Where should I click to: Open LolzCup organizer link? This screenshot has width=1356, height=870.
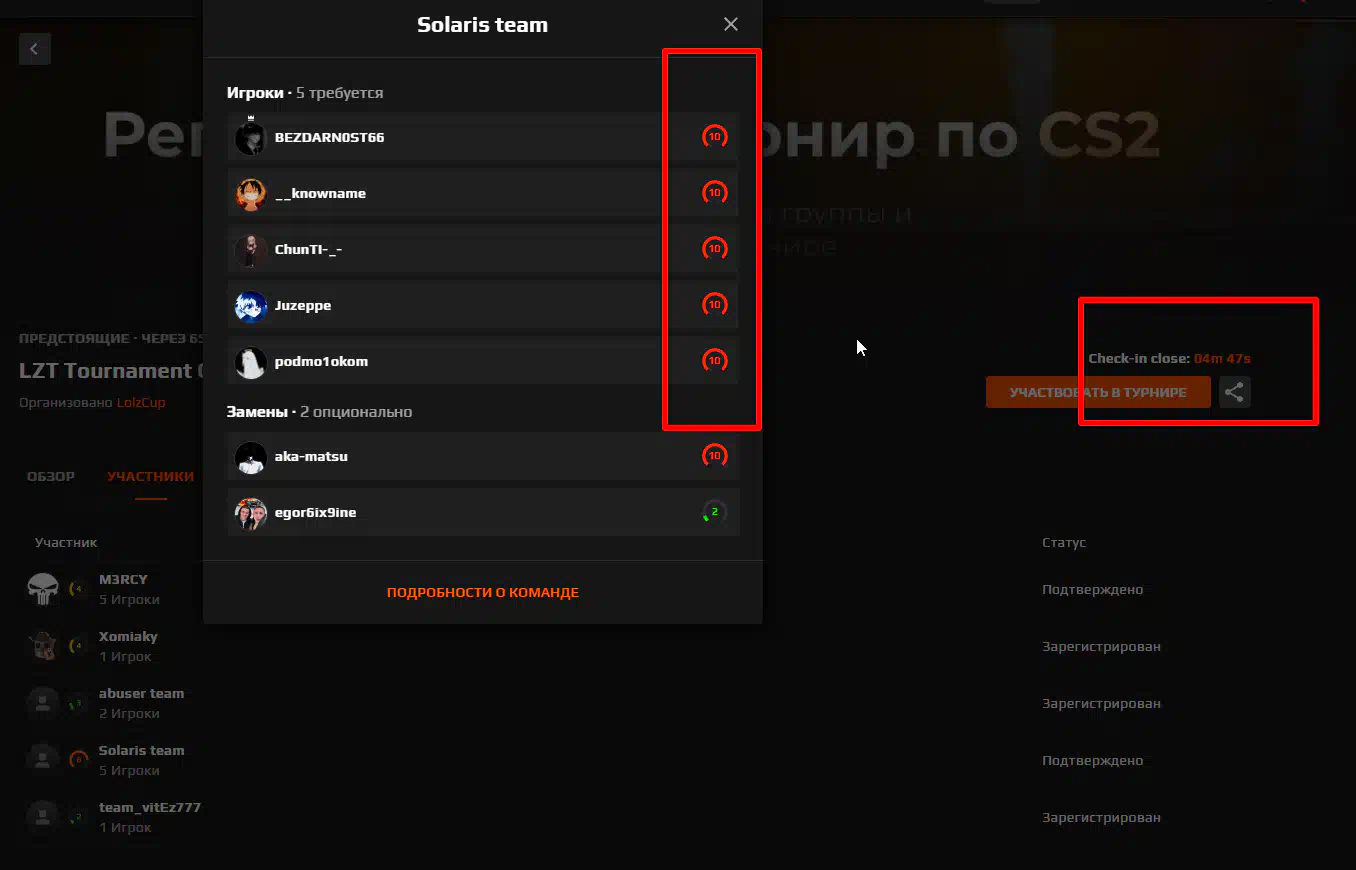click(x=141, y=402)
